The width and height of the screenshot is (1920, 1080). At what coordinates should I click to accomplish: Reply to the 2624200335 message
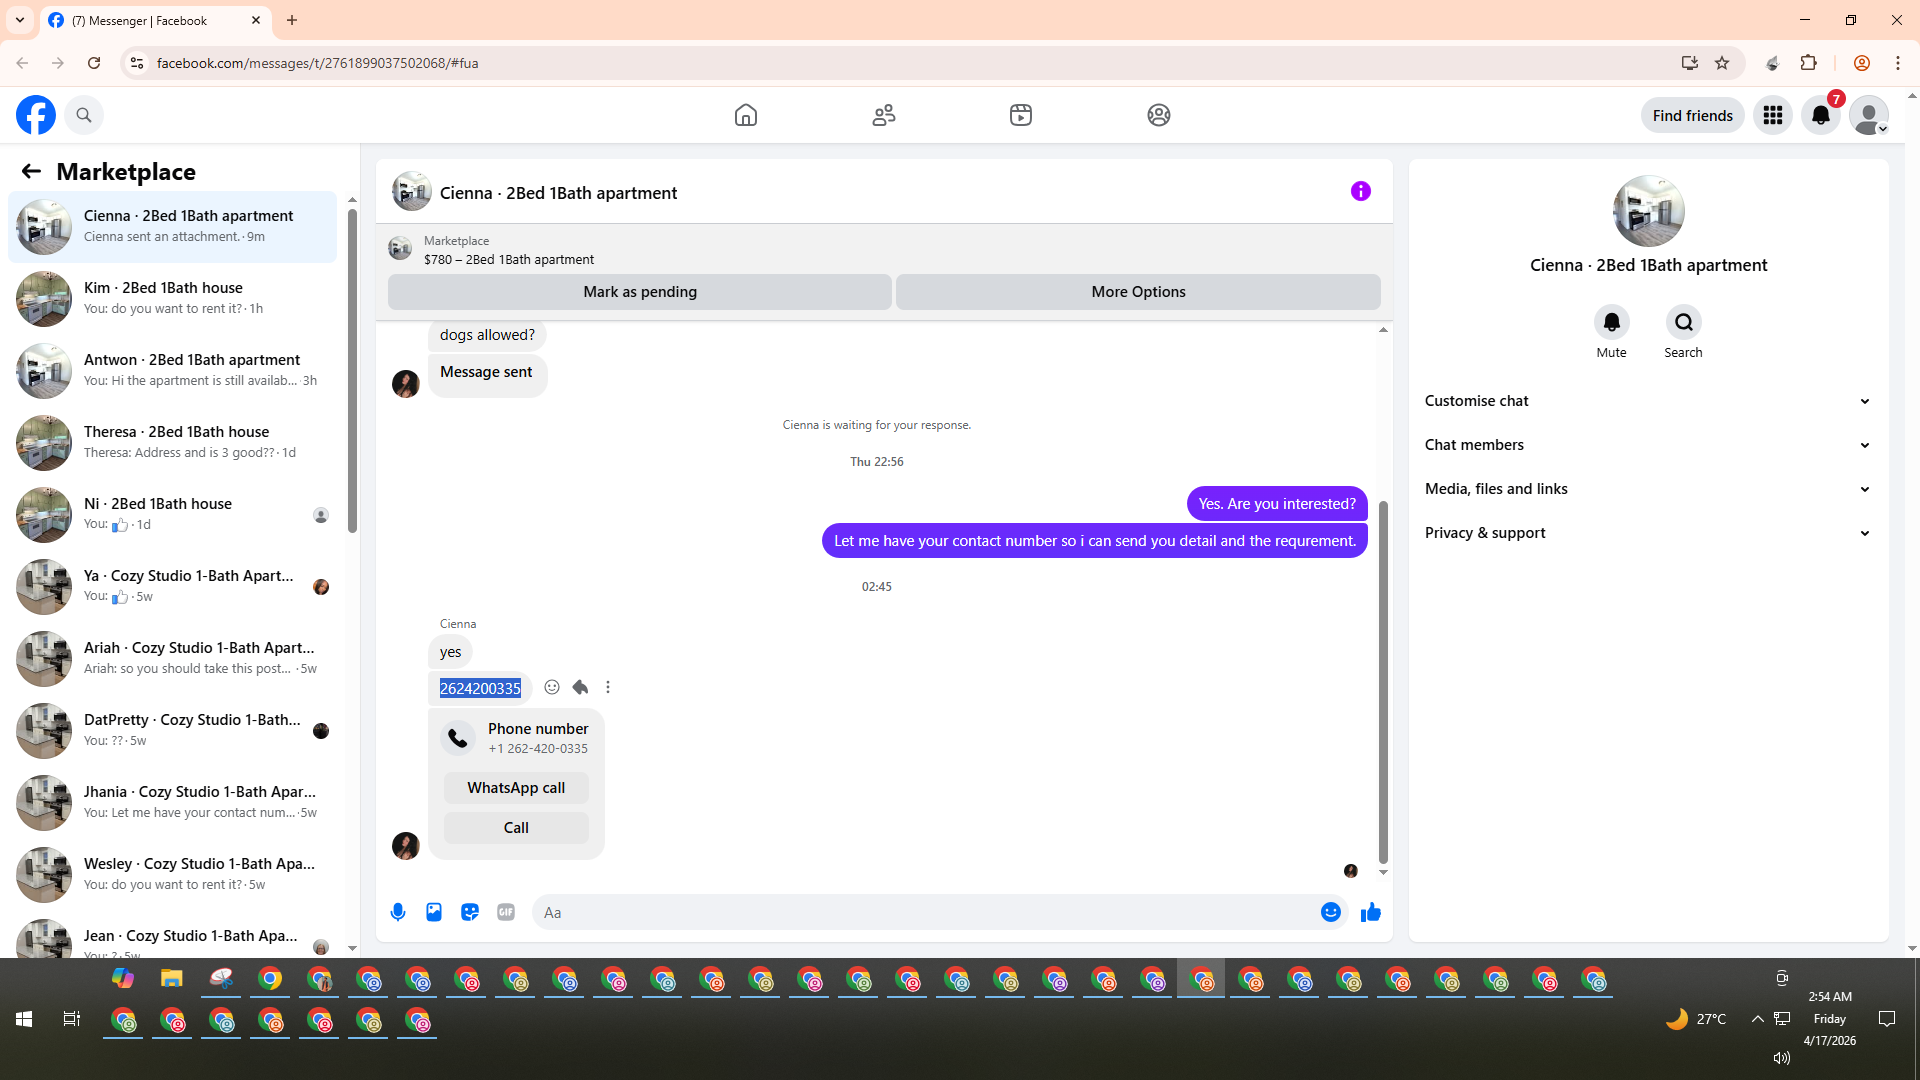pos(580,687)
